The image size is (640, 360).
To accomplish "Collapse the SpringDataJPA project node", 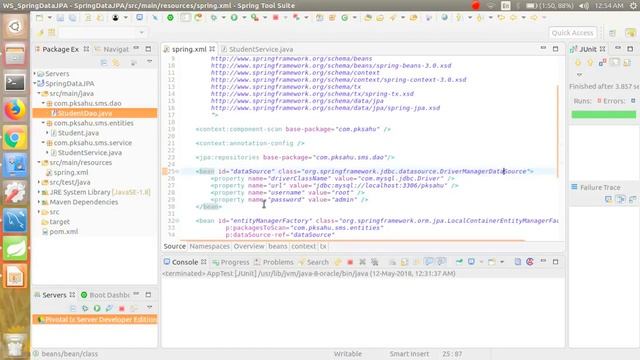I will tap(35, 83).
